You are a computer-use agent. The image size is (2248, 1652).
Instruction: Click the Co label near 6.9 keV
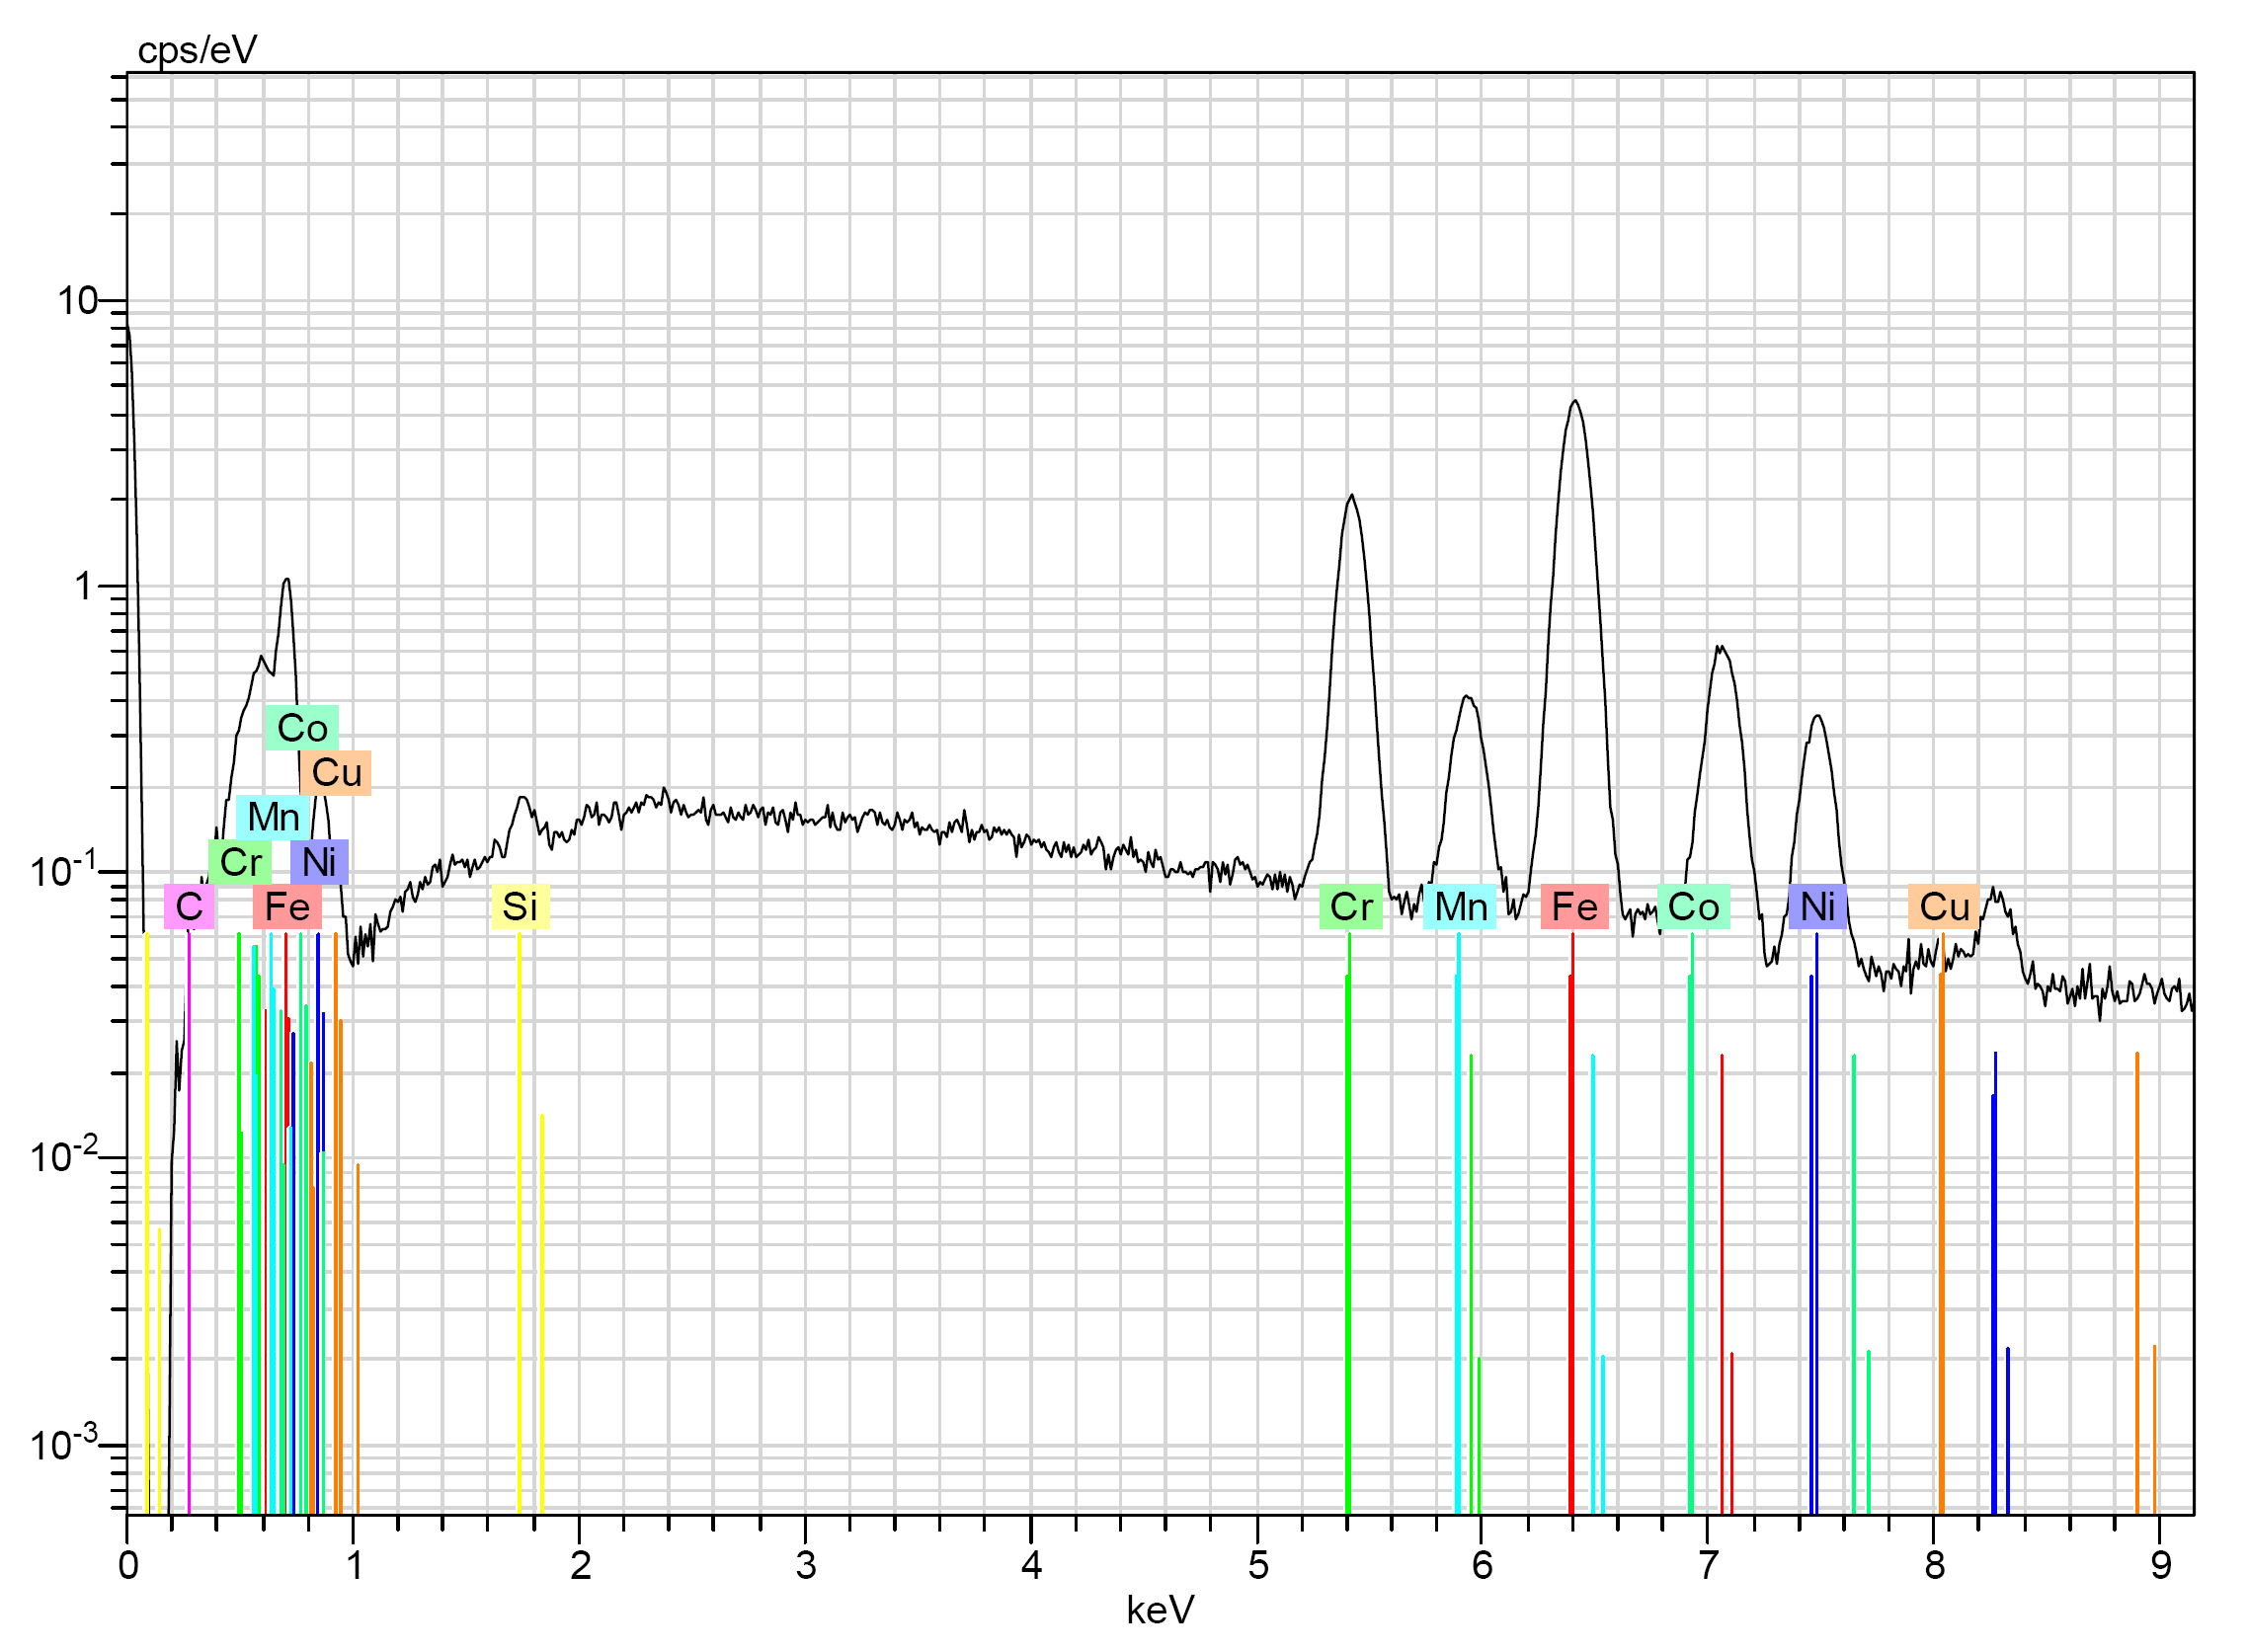point(1693,907)
